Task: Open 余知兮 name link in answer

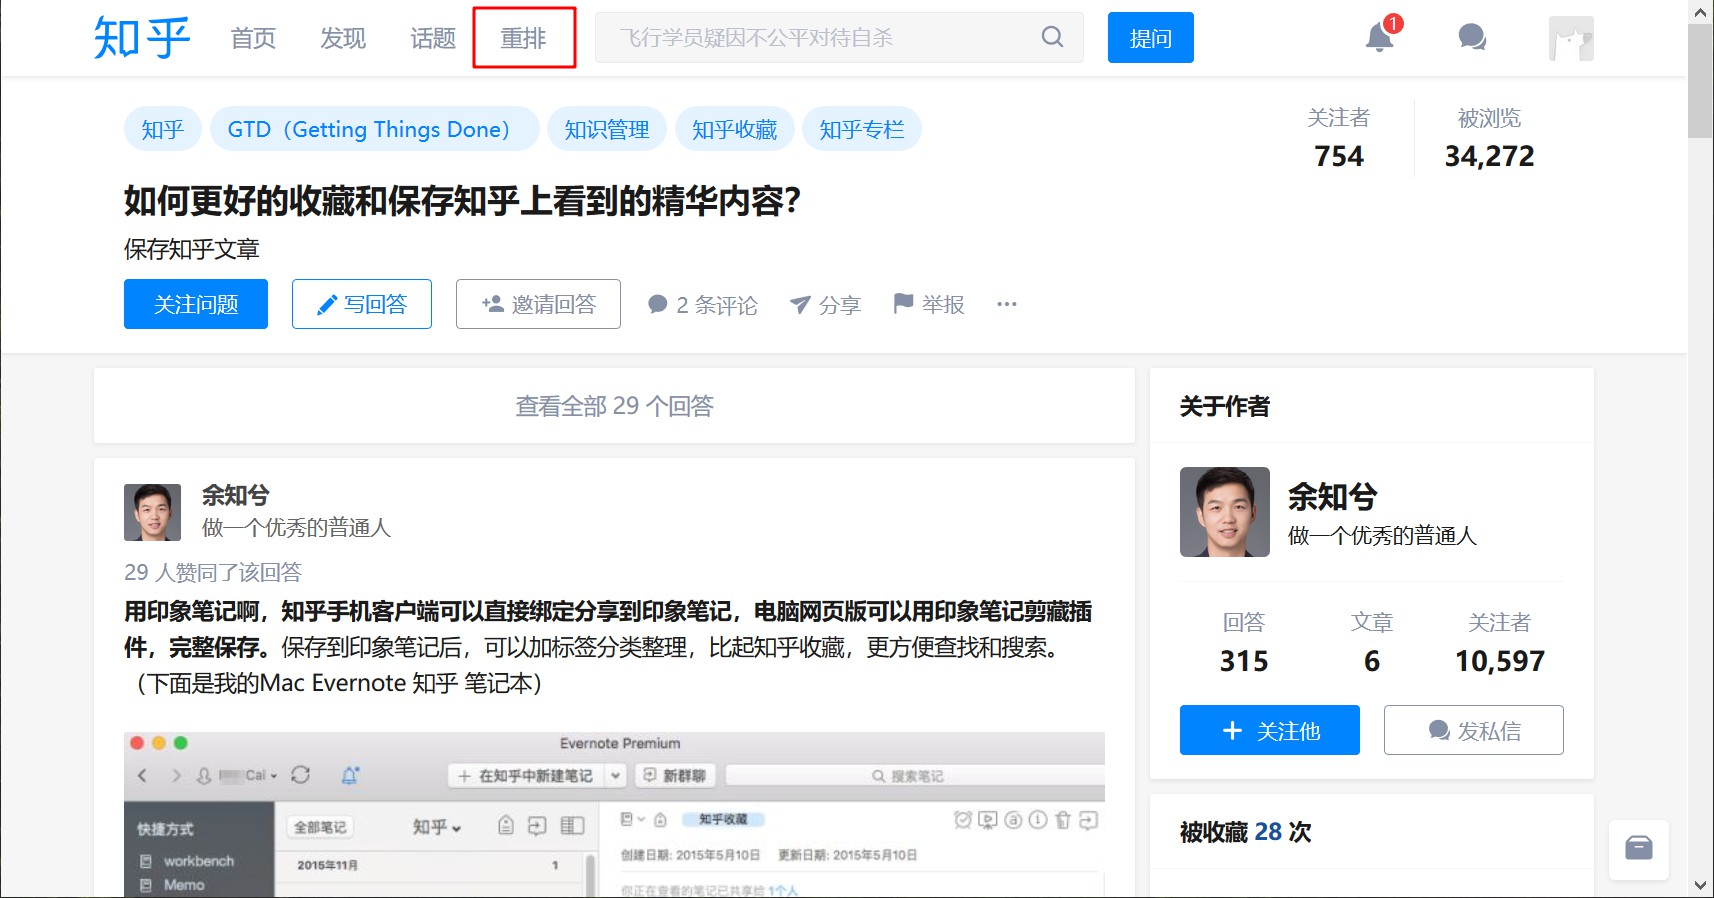Action: 236,495
